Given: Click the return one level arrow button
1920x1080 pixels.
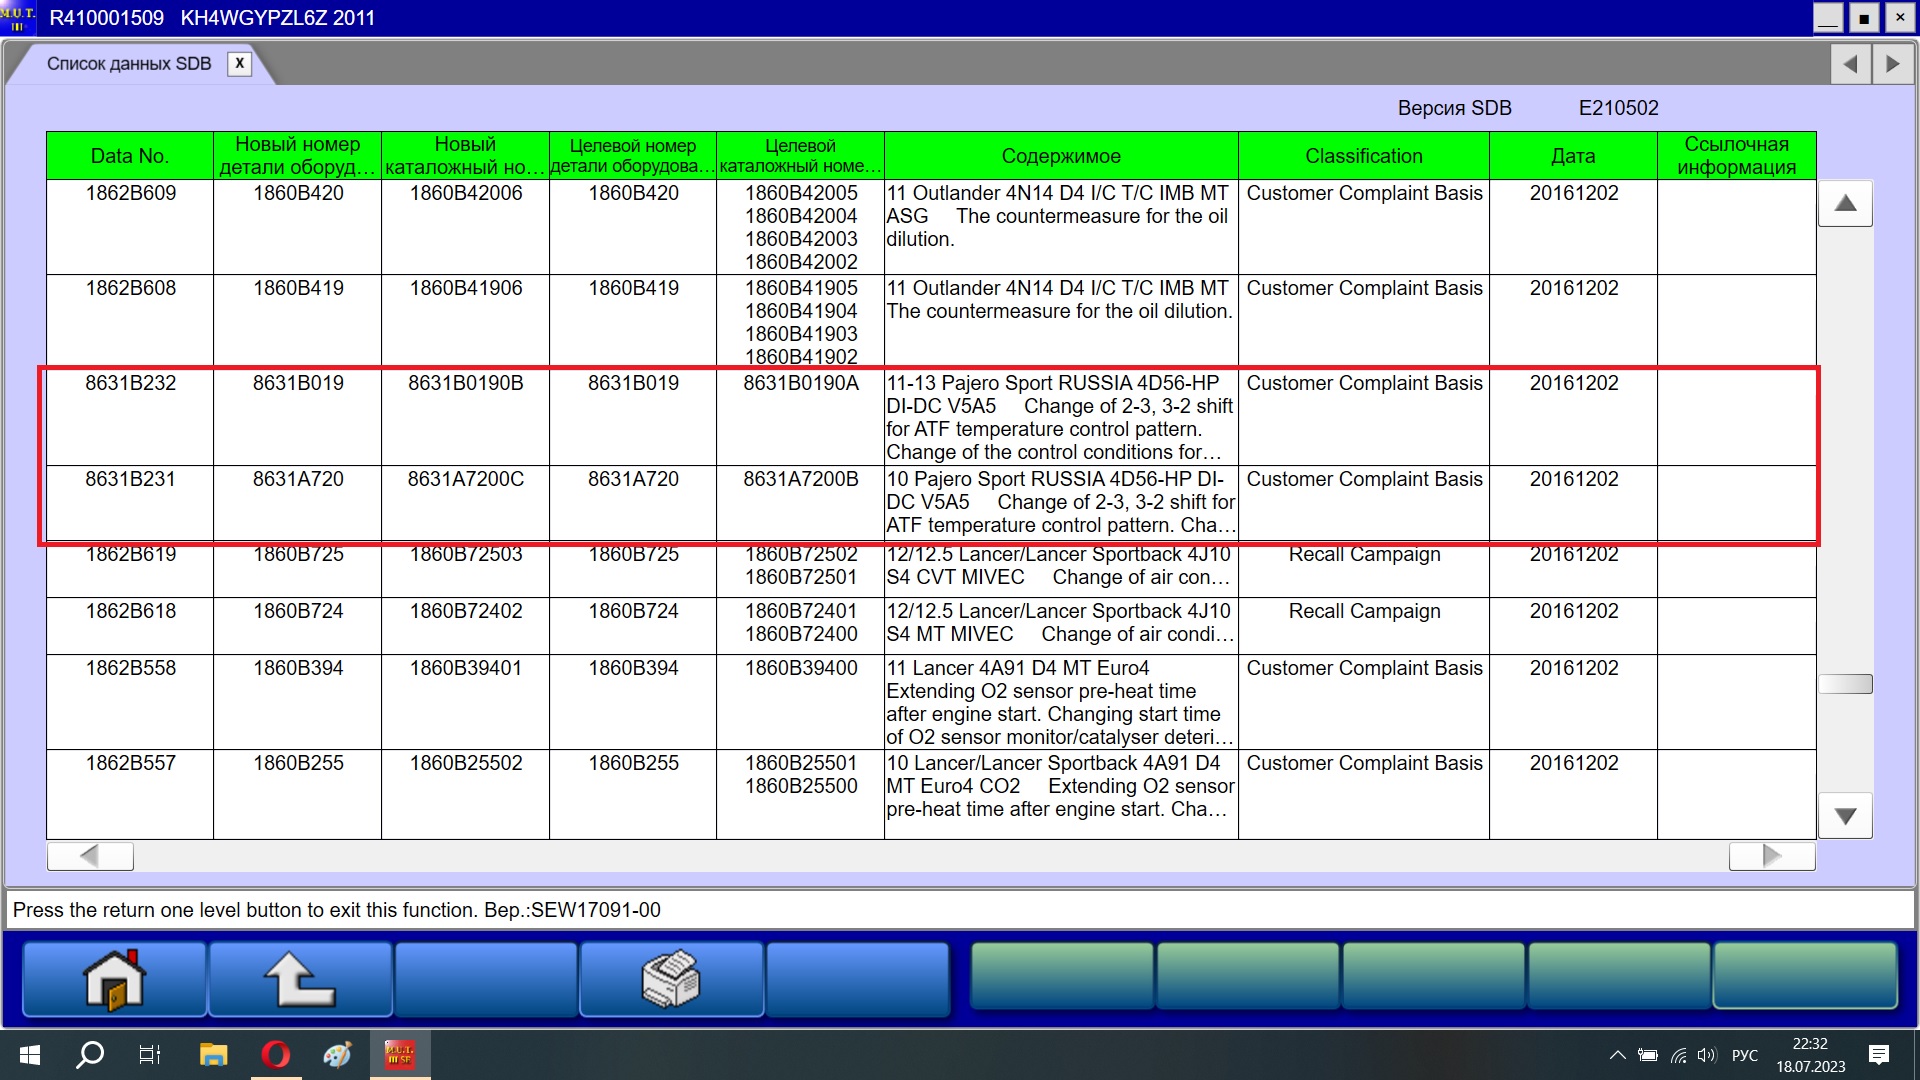Looking at the screenshot, I should point(299,979).
